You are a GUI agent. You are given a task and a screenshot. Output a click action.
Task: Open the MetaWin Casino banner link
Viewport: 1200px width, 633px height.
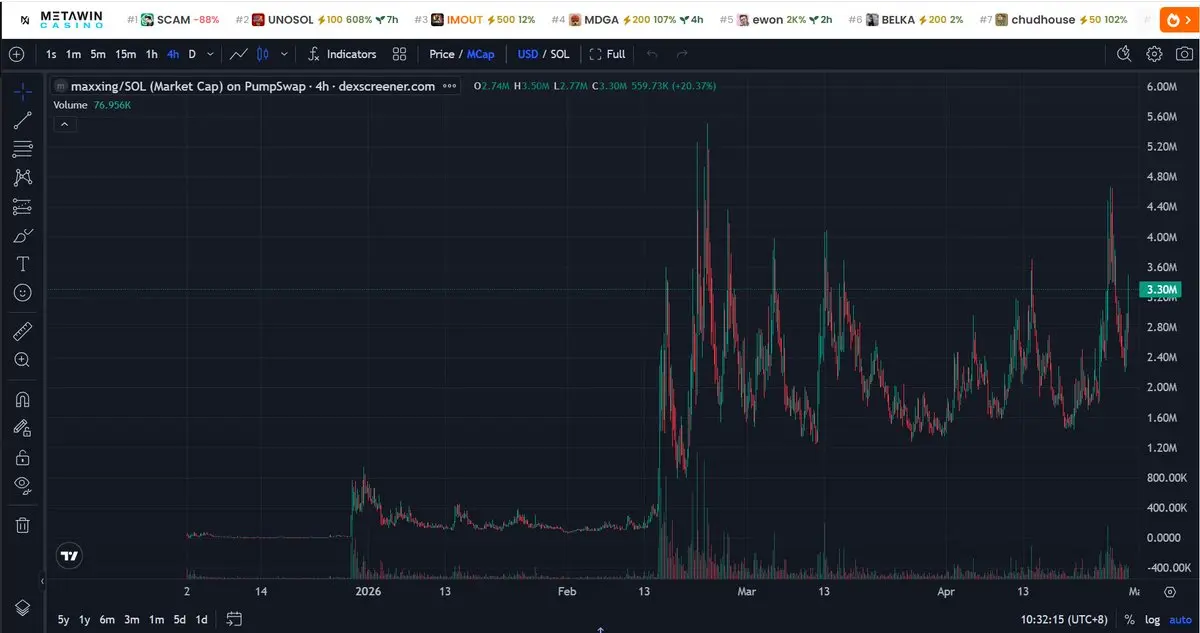coord(63,20)
